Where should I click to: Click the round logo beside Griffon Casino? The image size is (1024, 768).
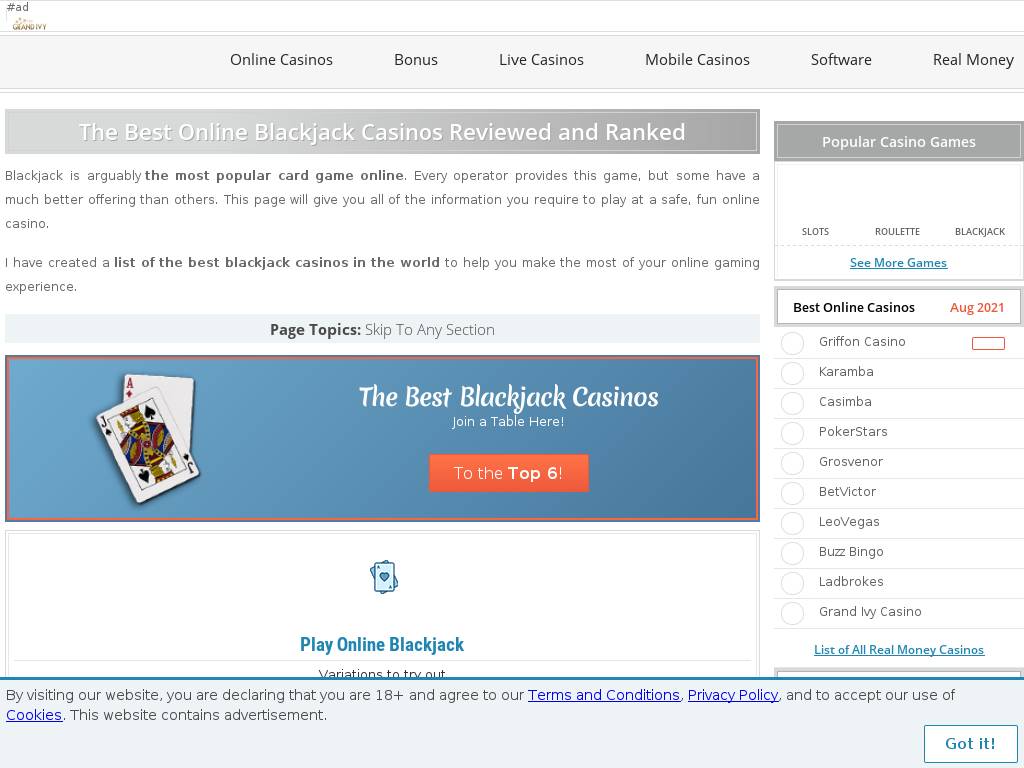[x=792, y=343]
